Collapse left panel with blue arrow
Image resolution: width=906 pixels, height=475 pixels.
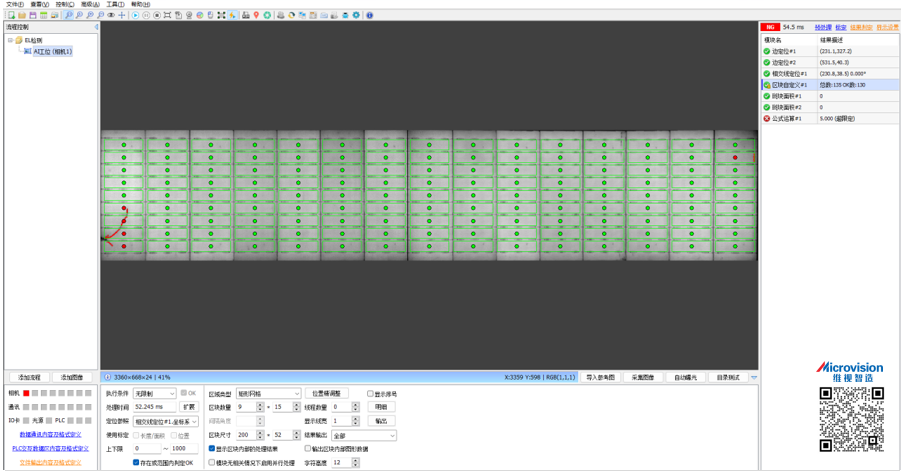pyautogui.click(x=96, y=27)
